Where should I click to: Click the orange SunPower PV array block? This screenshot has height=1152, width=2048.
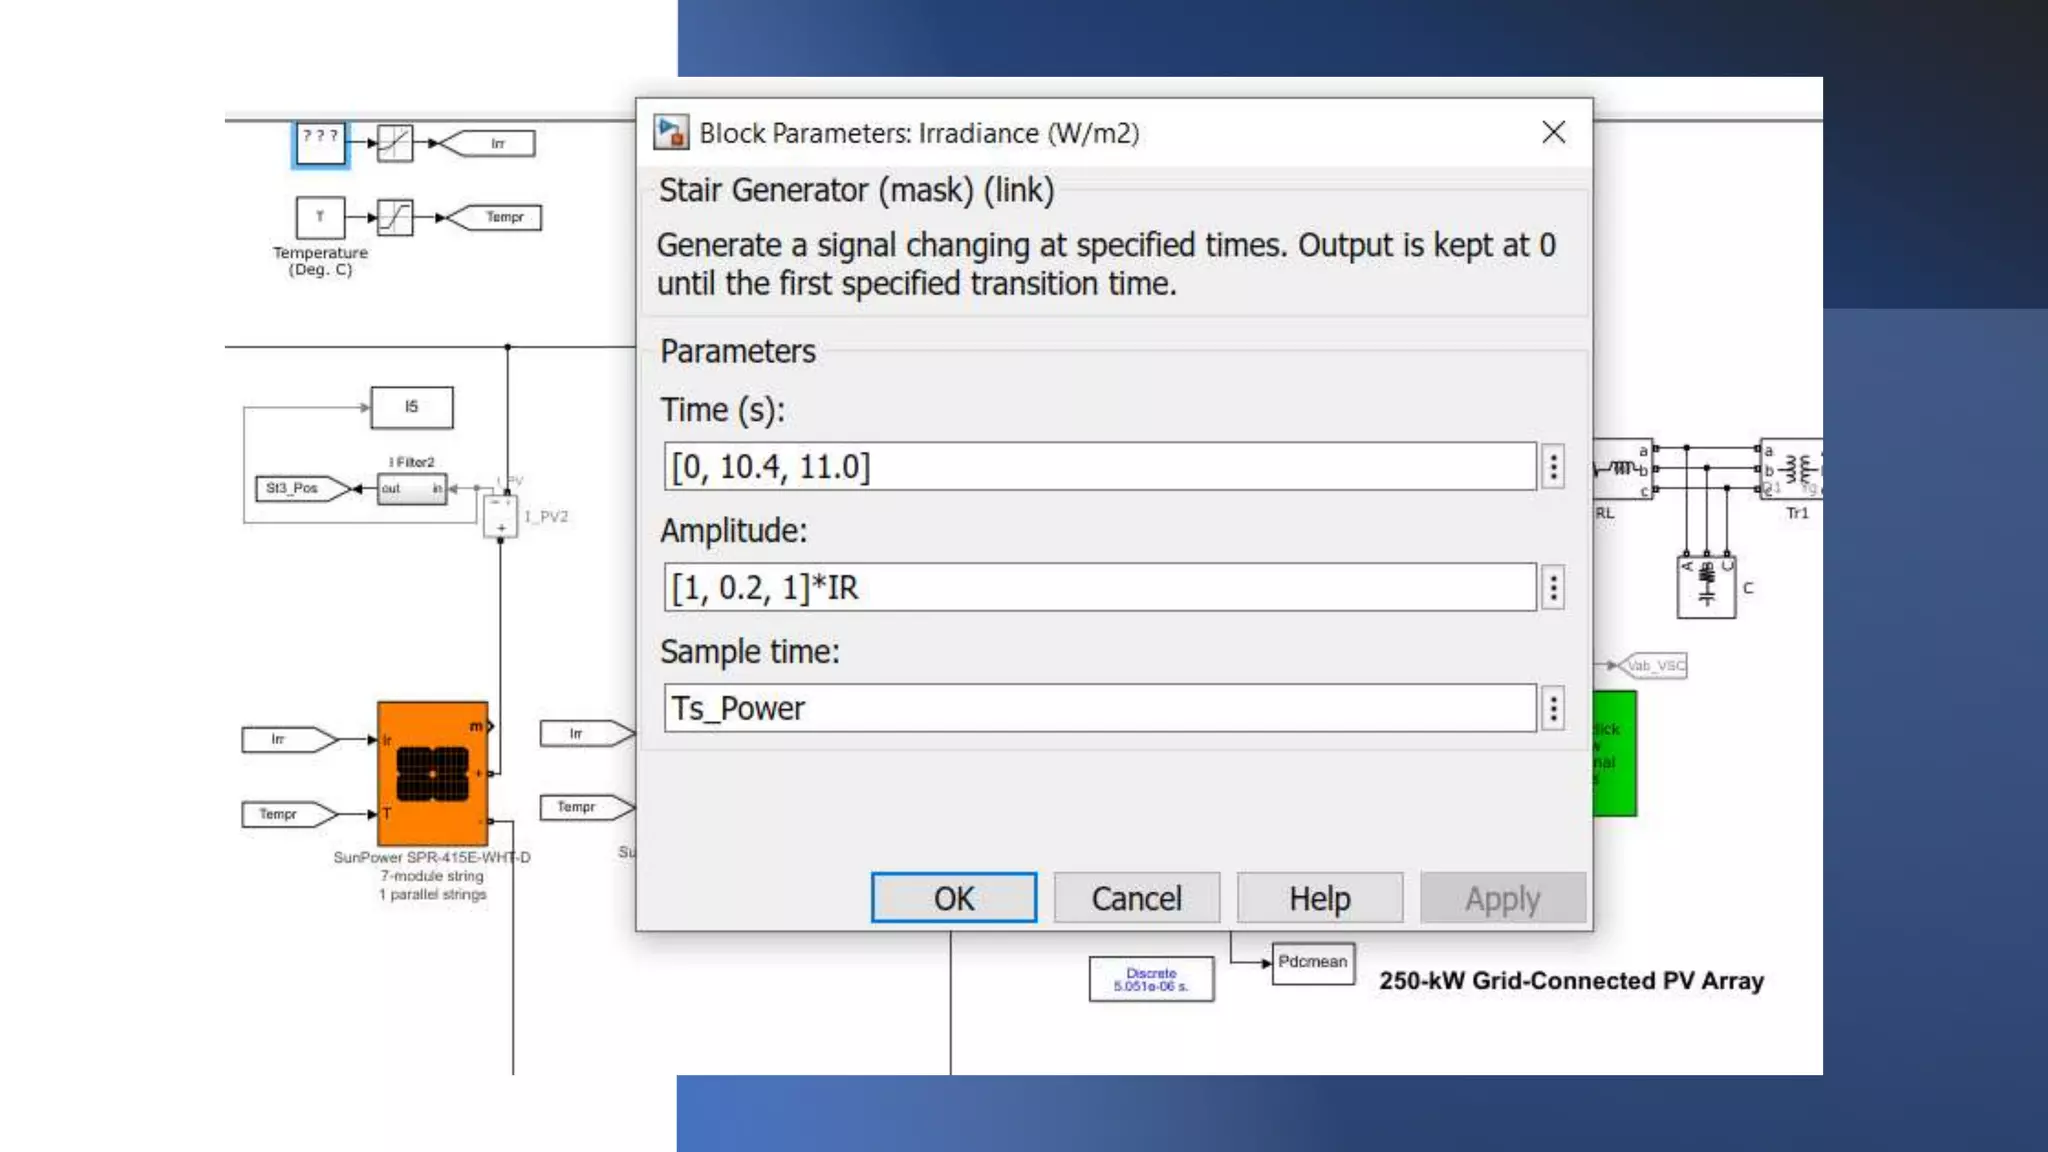point(432,773)
